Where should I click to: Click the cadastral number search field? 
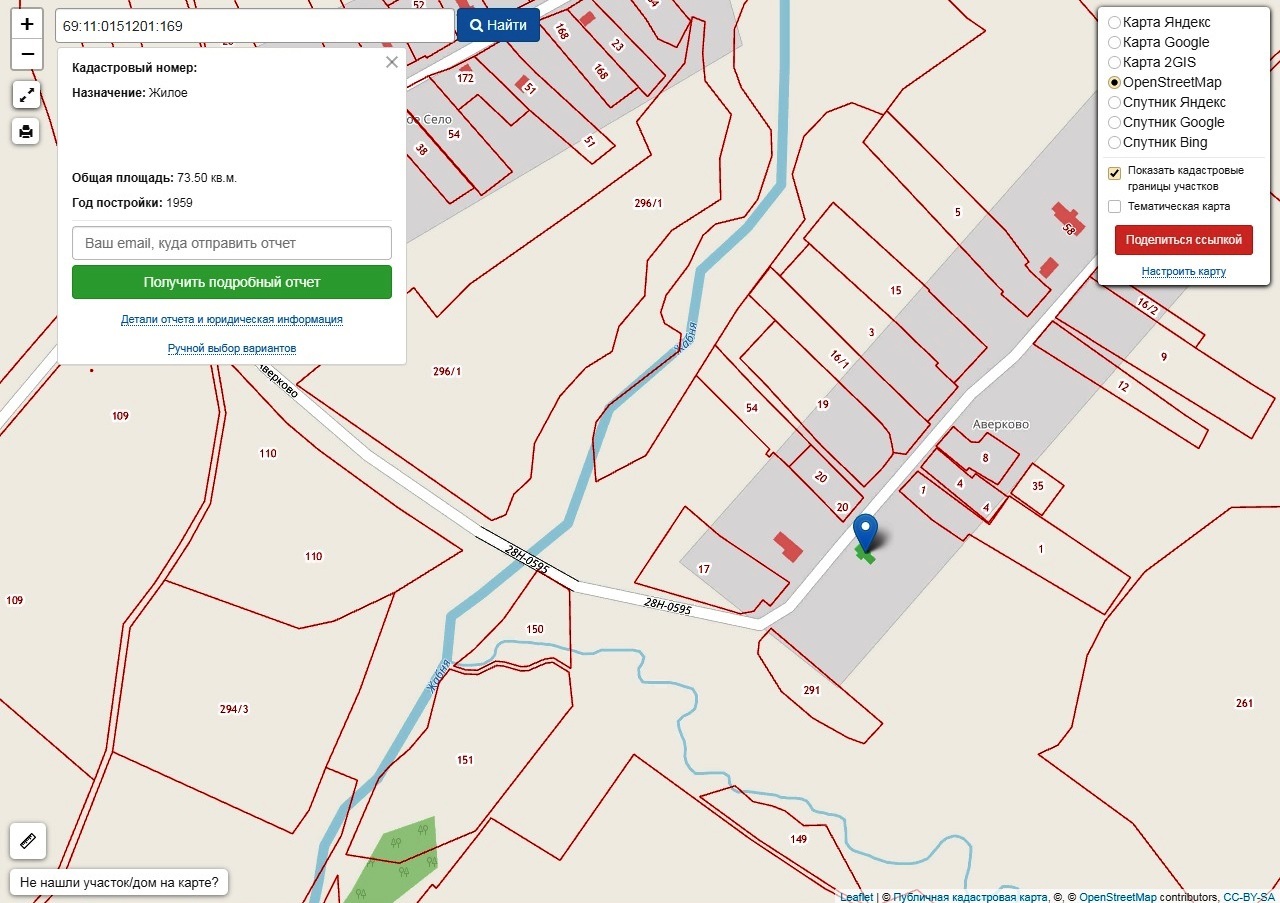click(x=255, y=26)
